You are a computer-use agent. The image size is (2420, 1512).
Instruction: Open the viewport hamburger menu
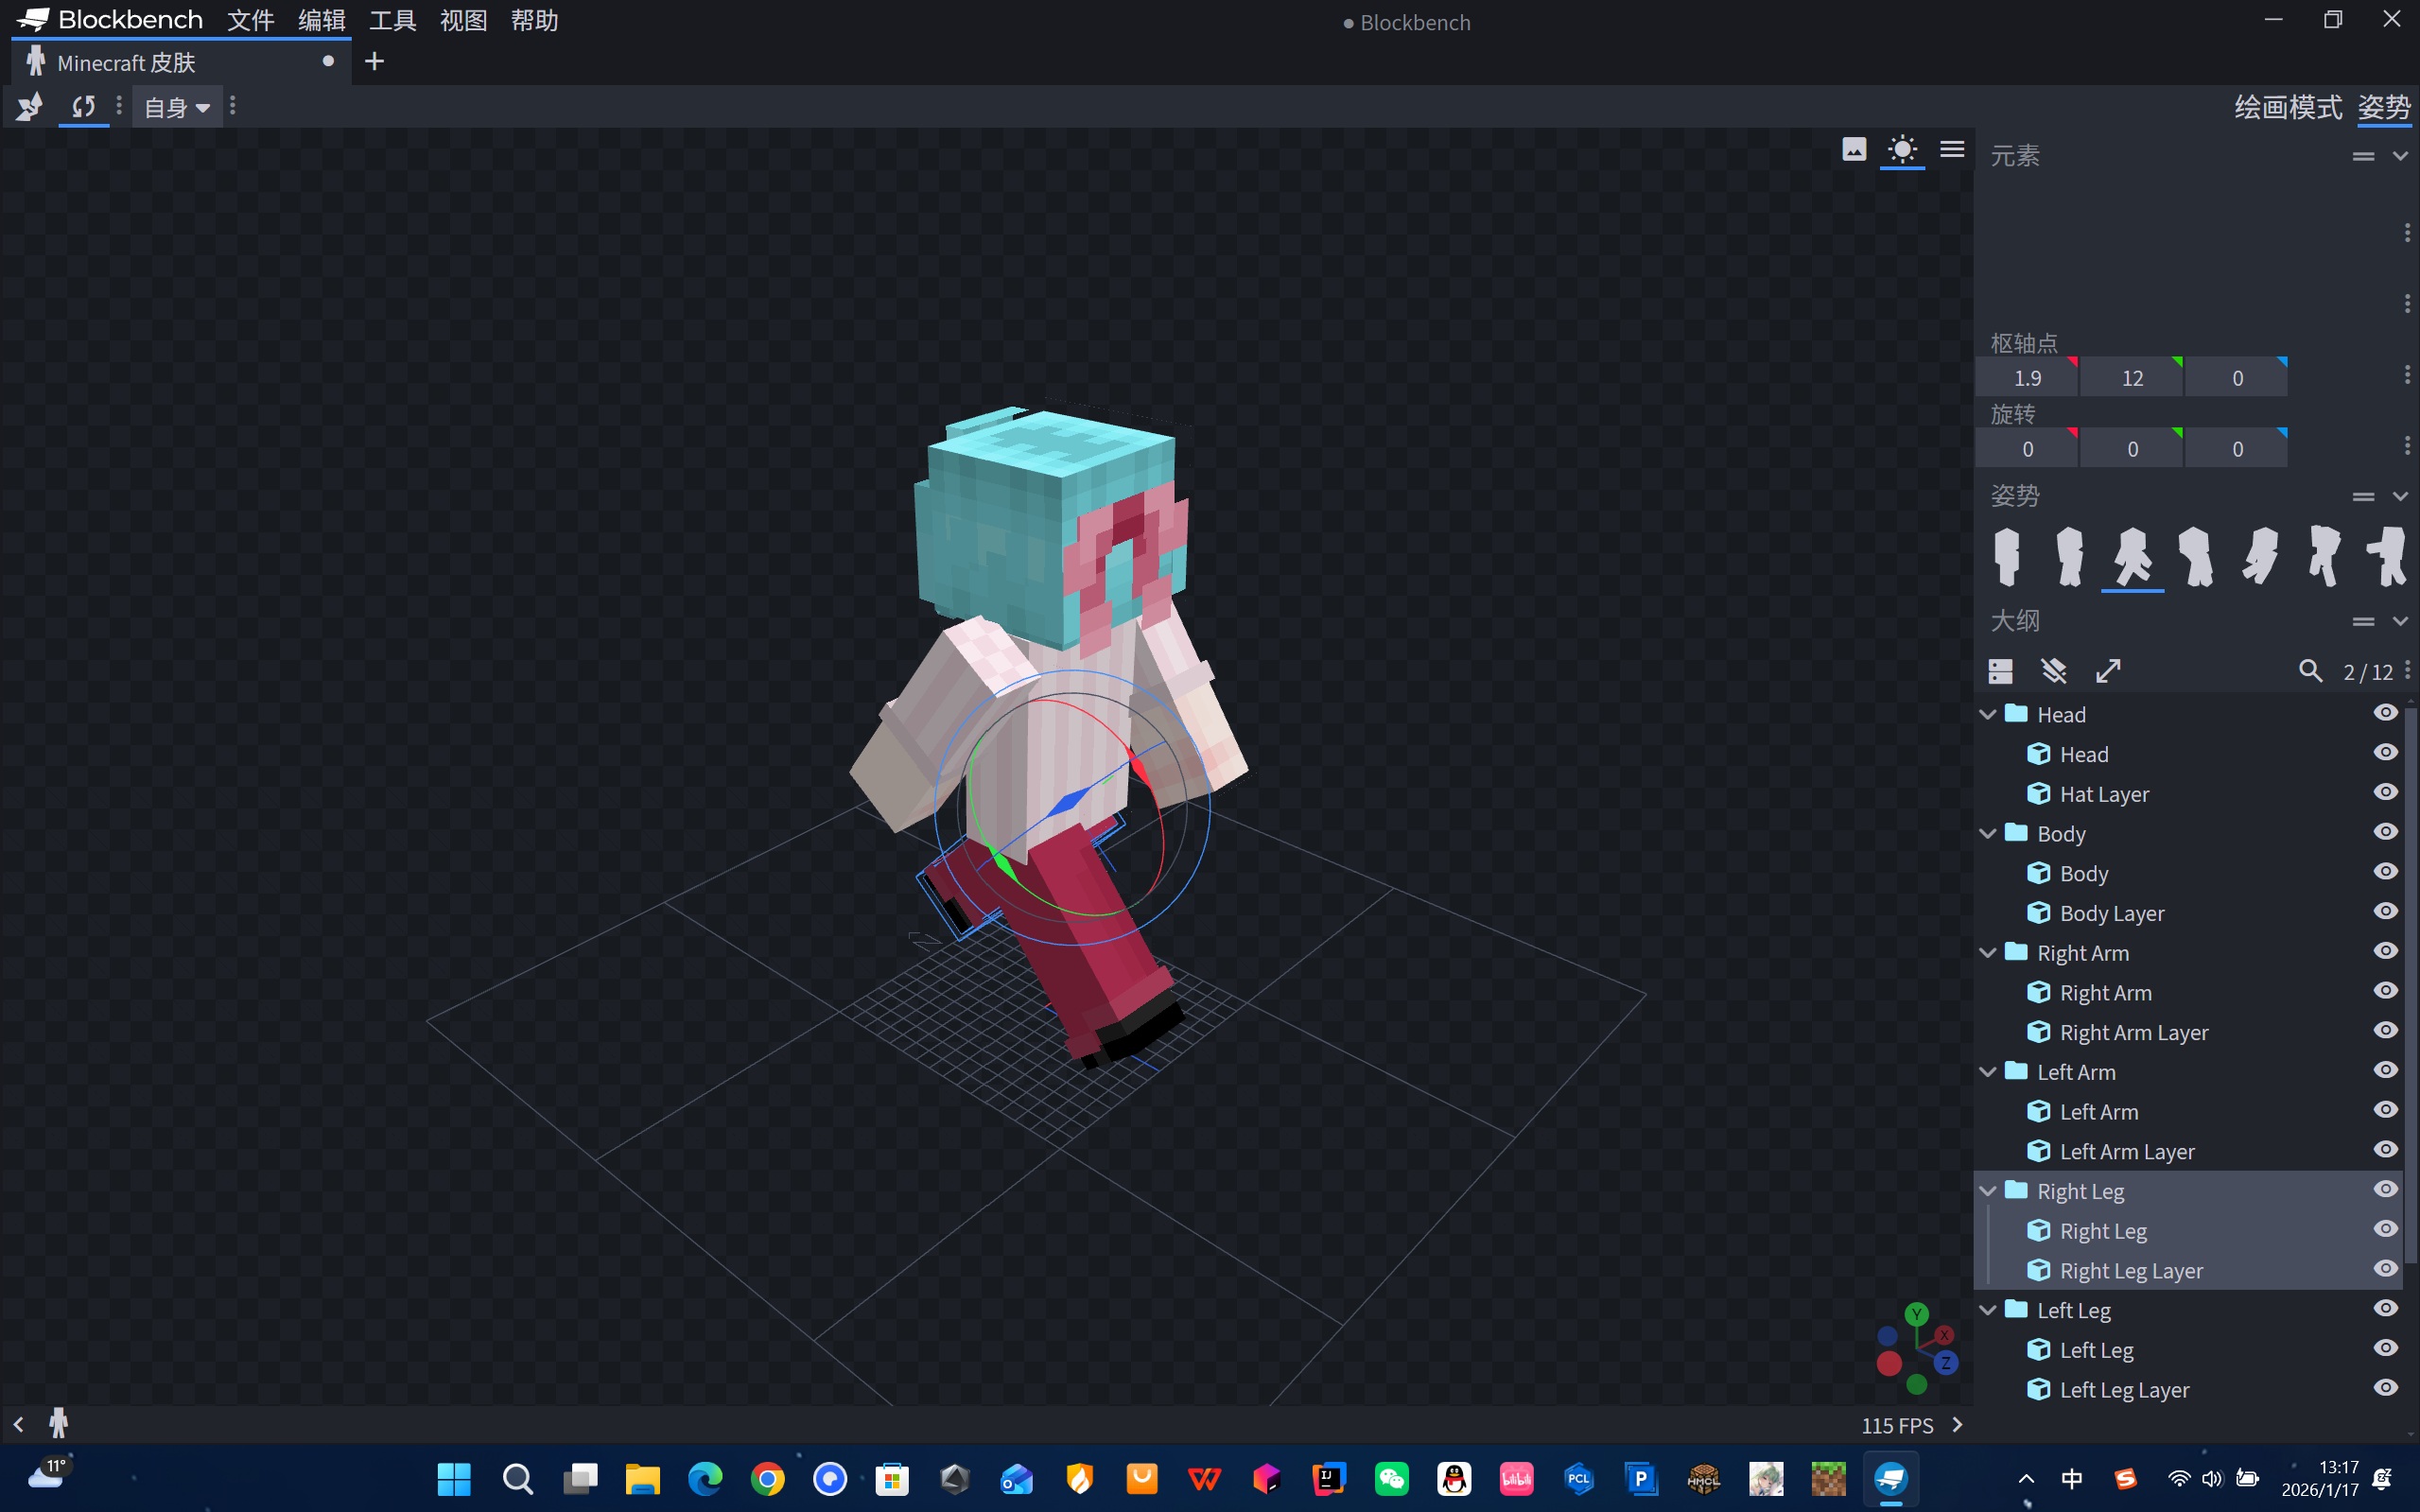click(1952, 150)
